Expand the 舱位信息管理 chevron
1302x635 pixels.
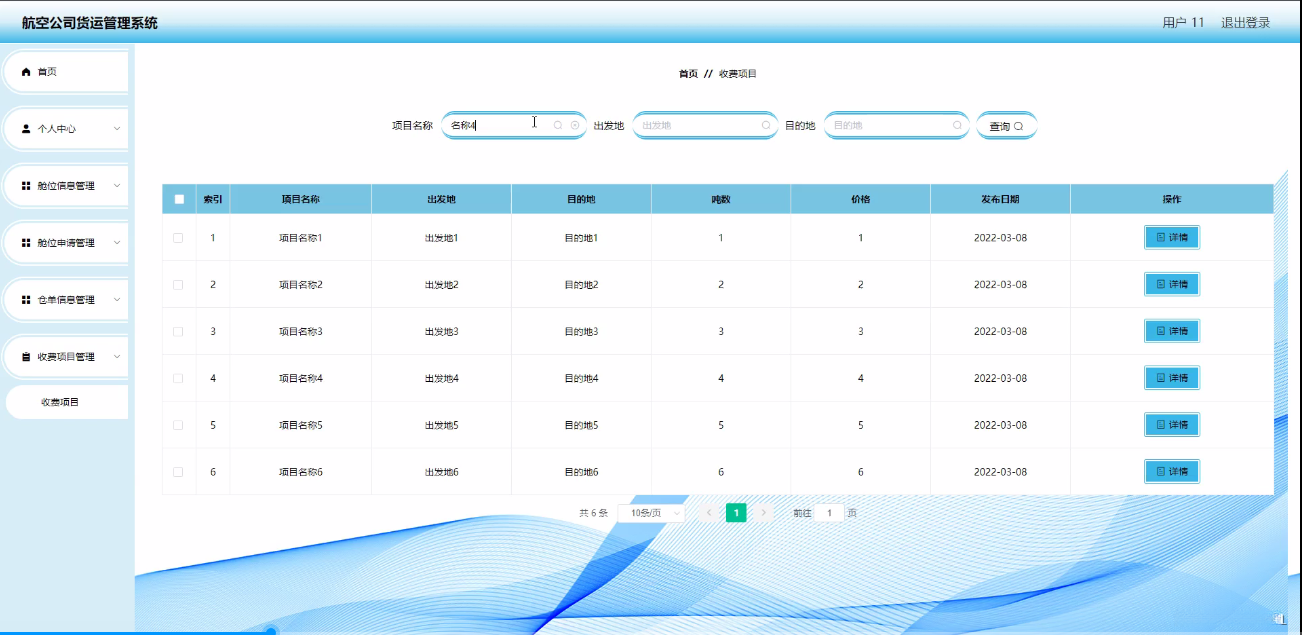(x=117, y=186)
